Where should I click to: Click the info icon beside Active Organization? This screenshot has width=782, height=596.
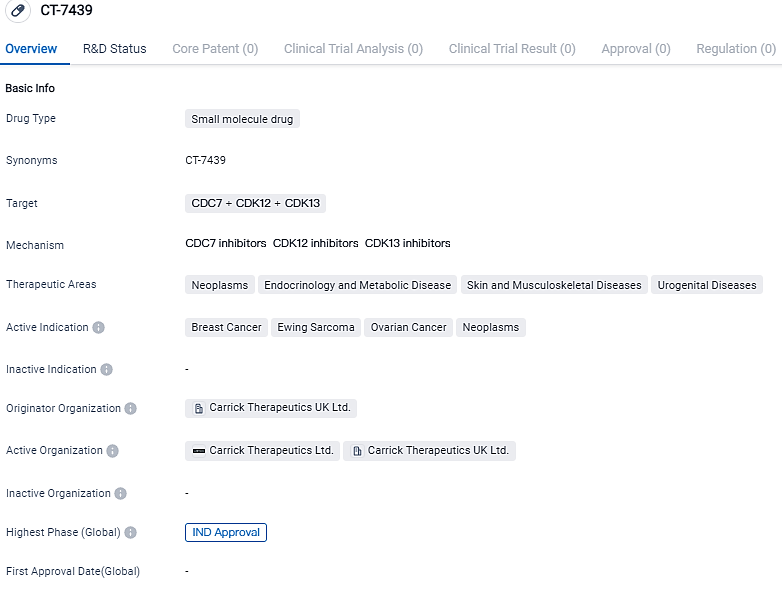113,451
